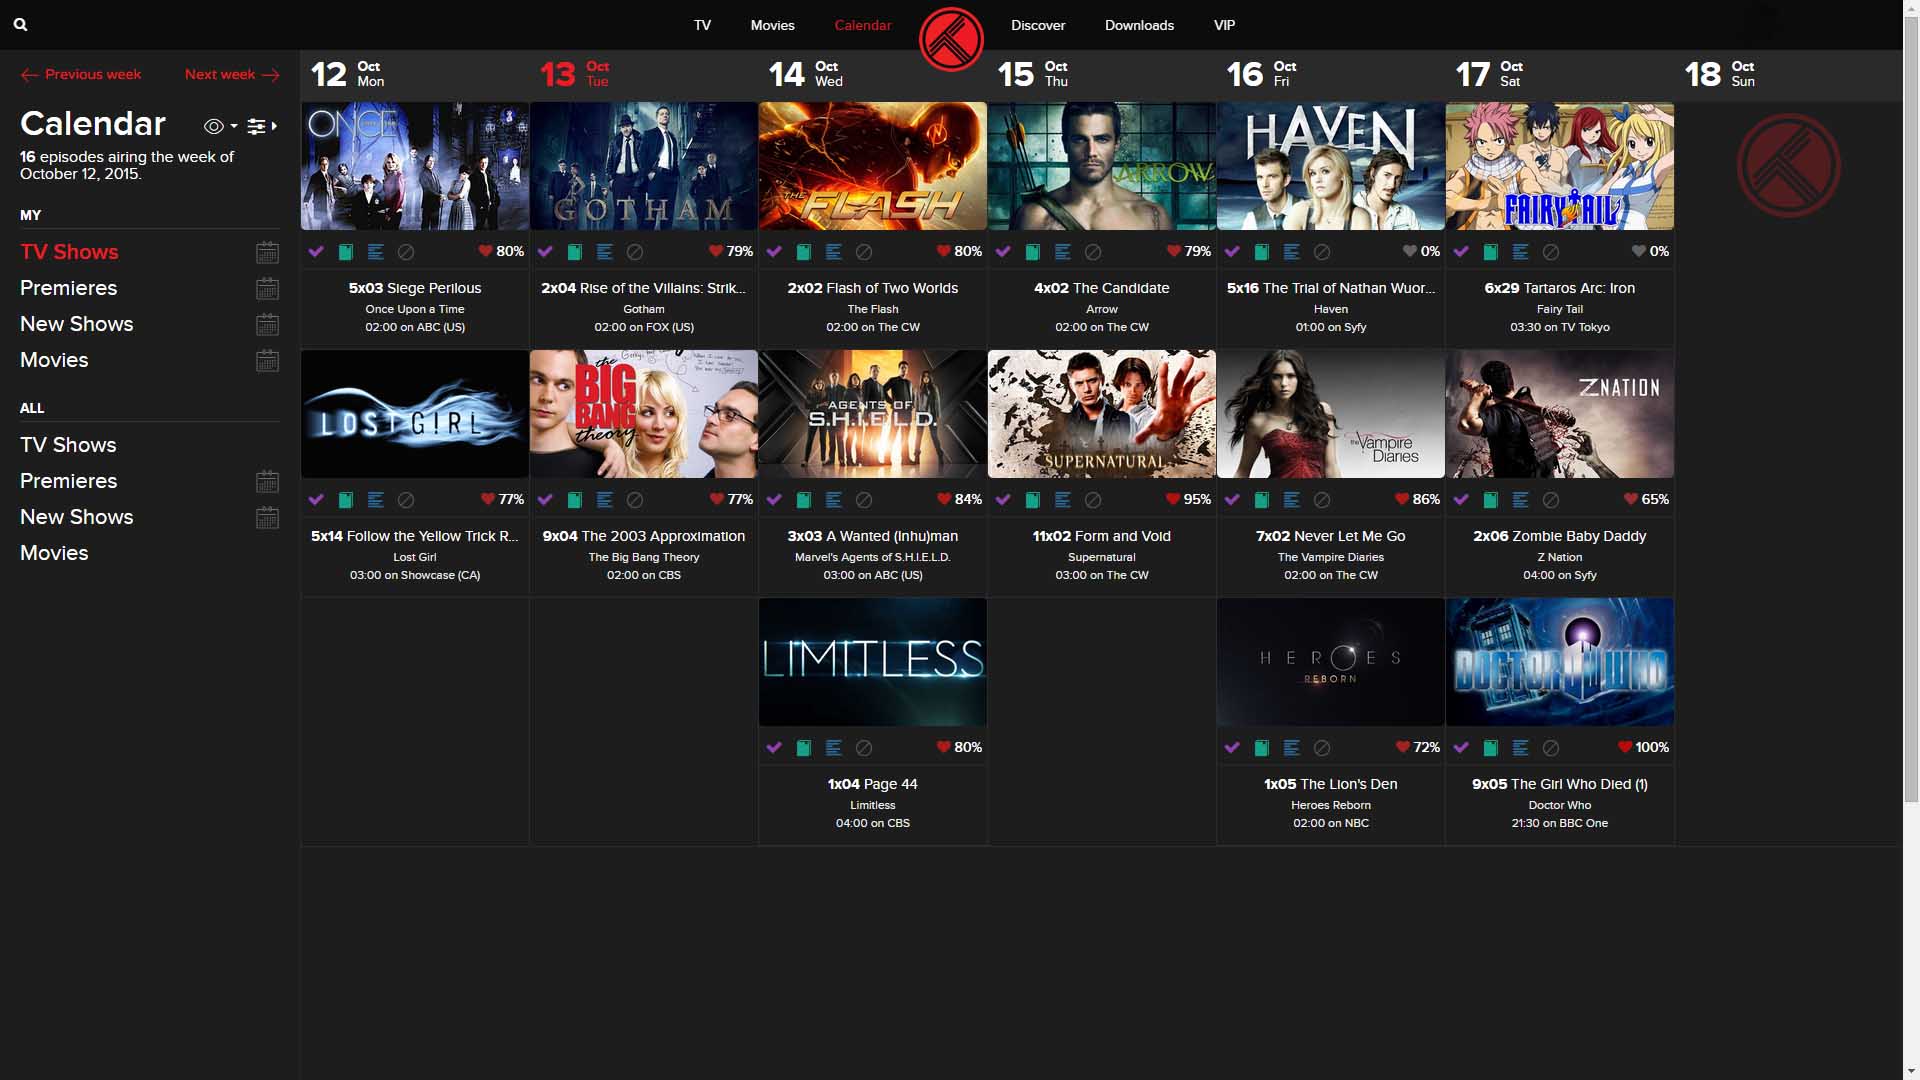The height and width of the screenshot is (1080, 1920).
Task: Mark Doctor Who 9x05 as watched
Action: point(1461,748)
